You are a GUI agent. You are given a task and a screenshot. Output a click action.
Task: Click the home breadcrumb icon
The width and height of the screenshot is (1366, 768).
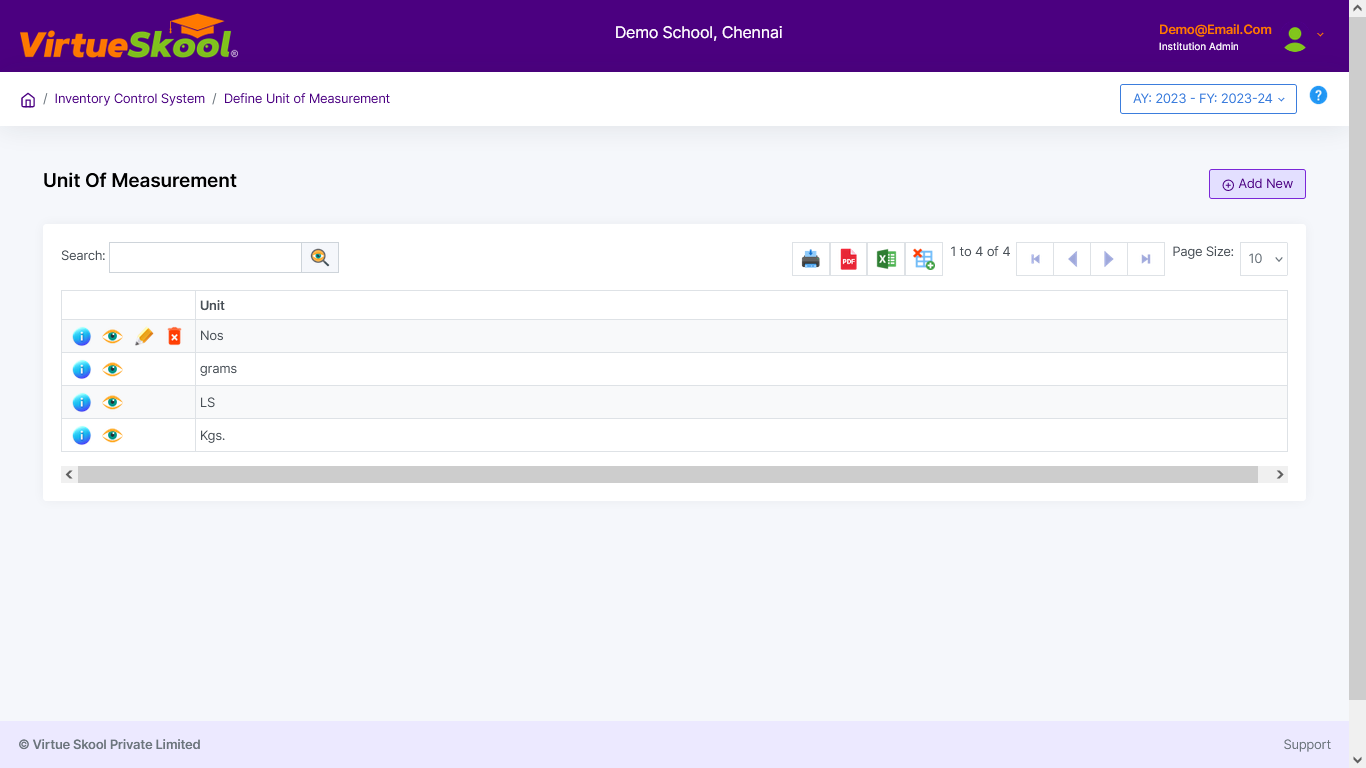(x=28, y=100)
